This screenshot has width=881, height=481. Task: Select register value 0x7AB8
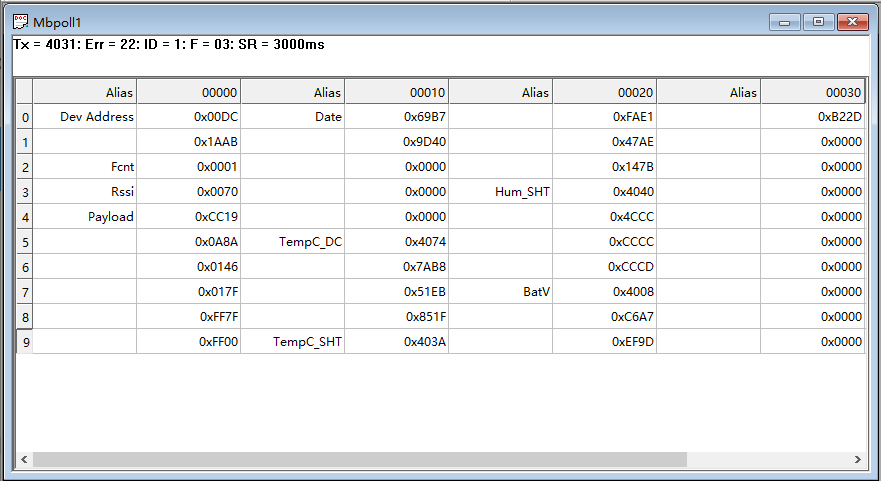[397, 266]
